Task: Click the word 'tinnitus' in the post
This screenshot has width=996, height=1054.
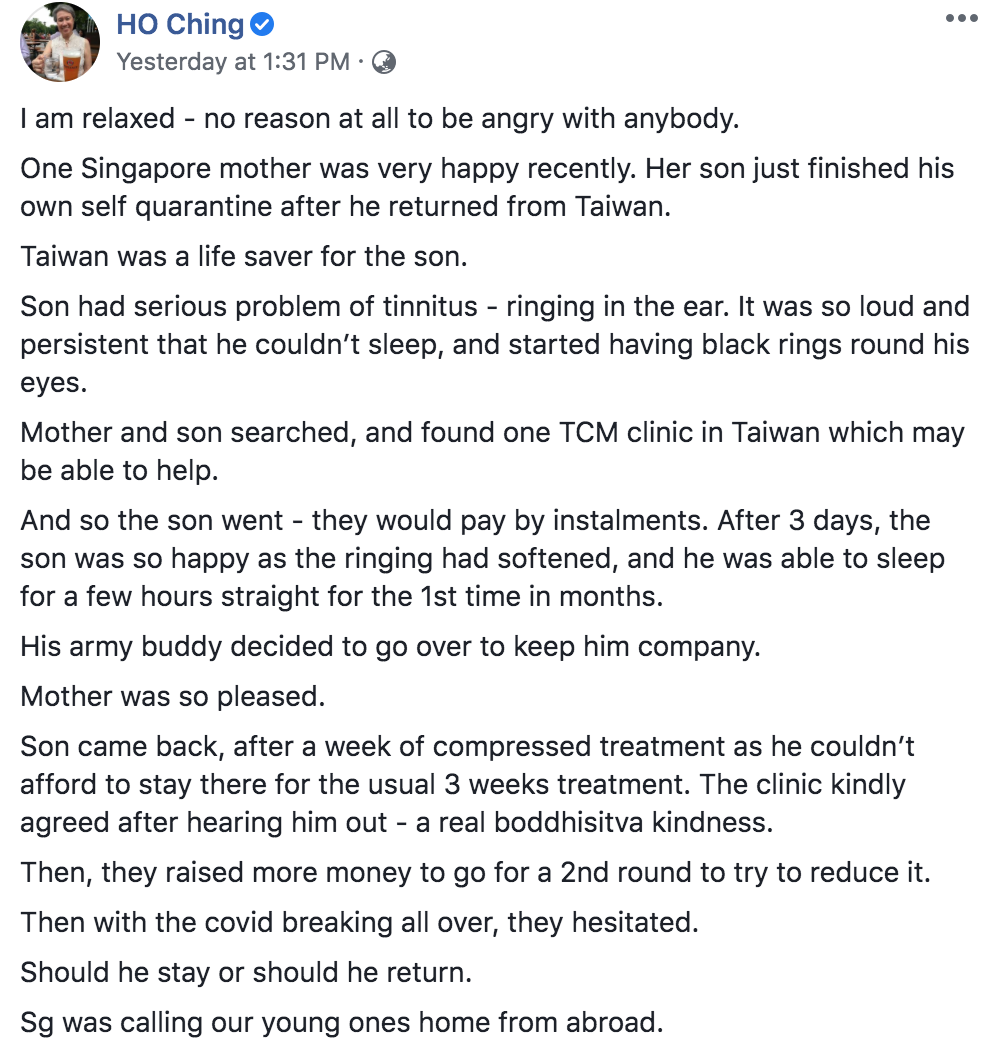Action: (430, 307)
